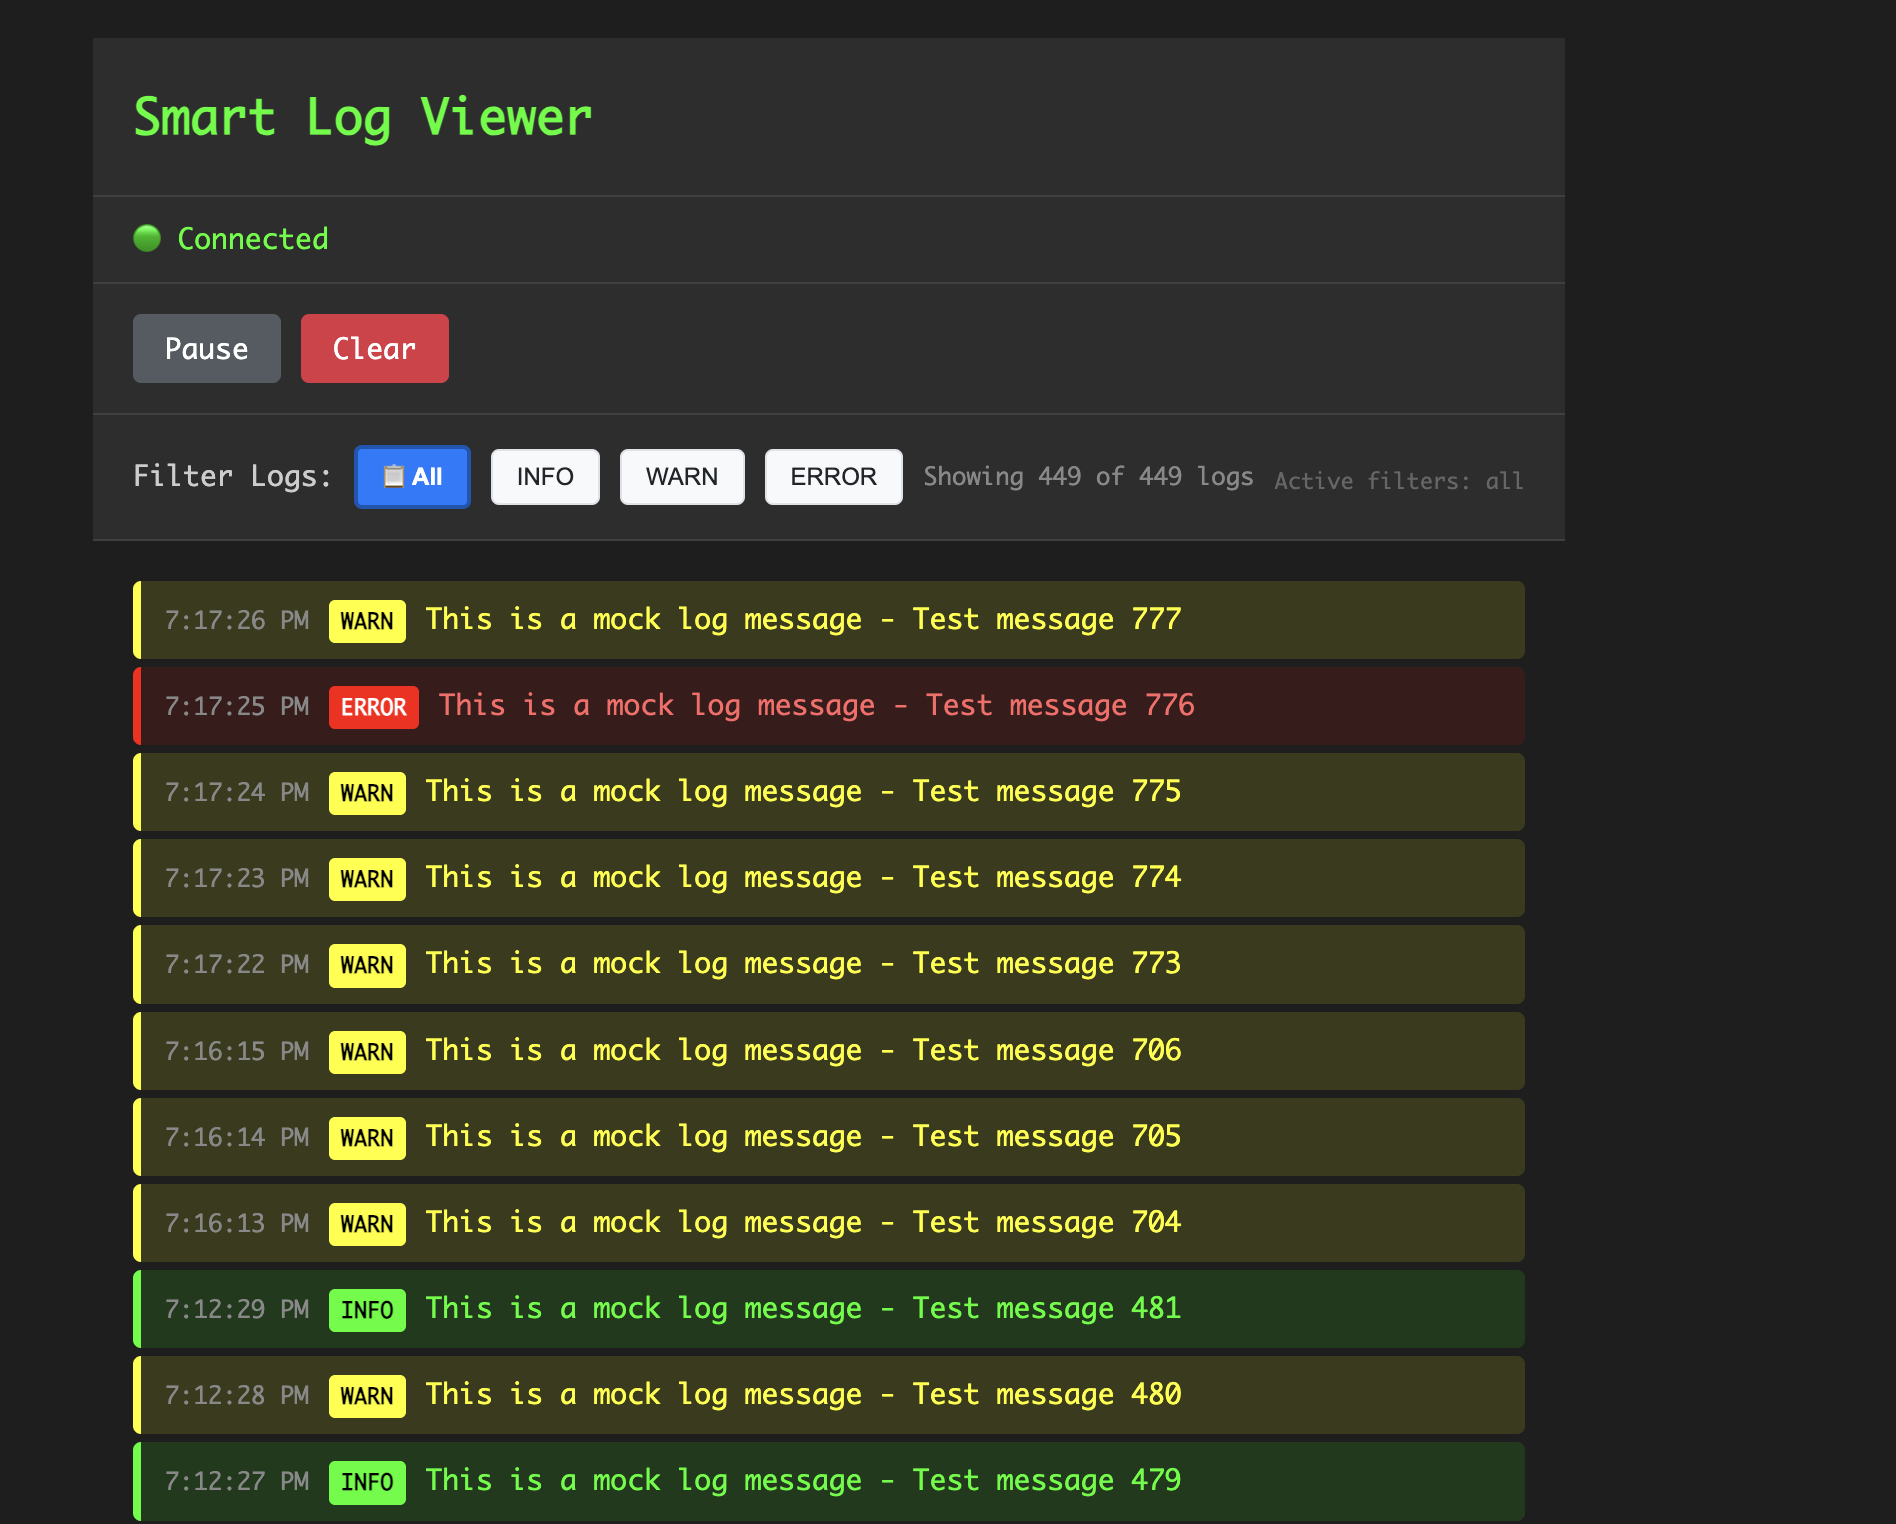Select log entry Test message 705

[829, 1137]
